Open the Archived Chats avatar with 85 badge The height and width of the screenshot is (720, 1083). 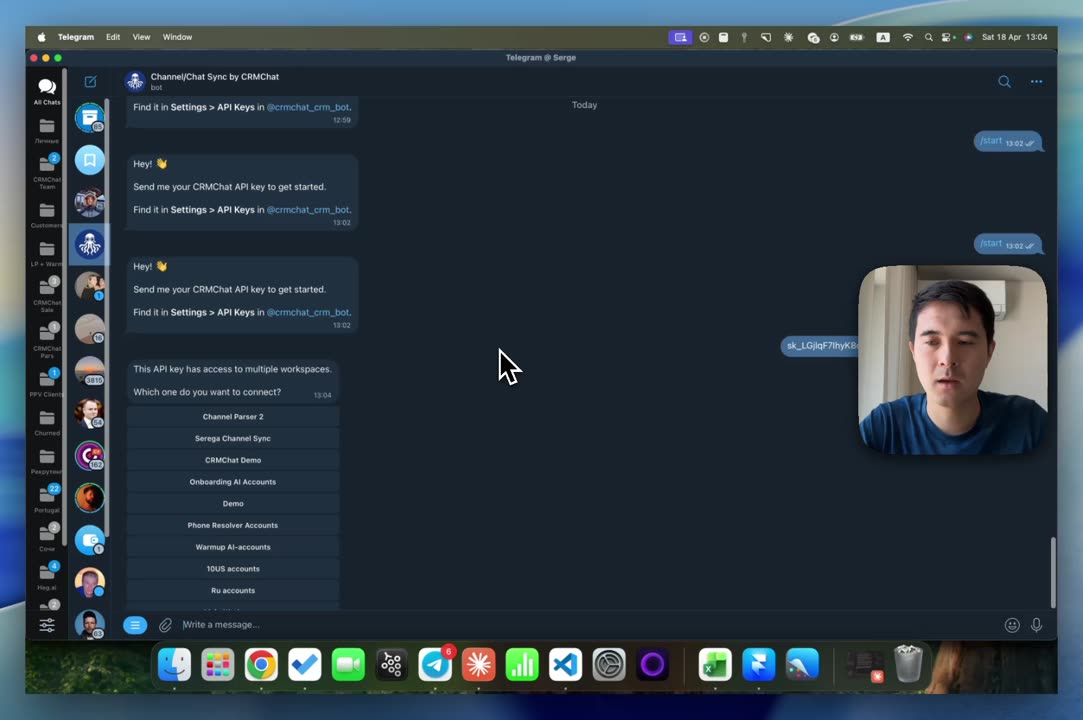click(90, 118)
